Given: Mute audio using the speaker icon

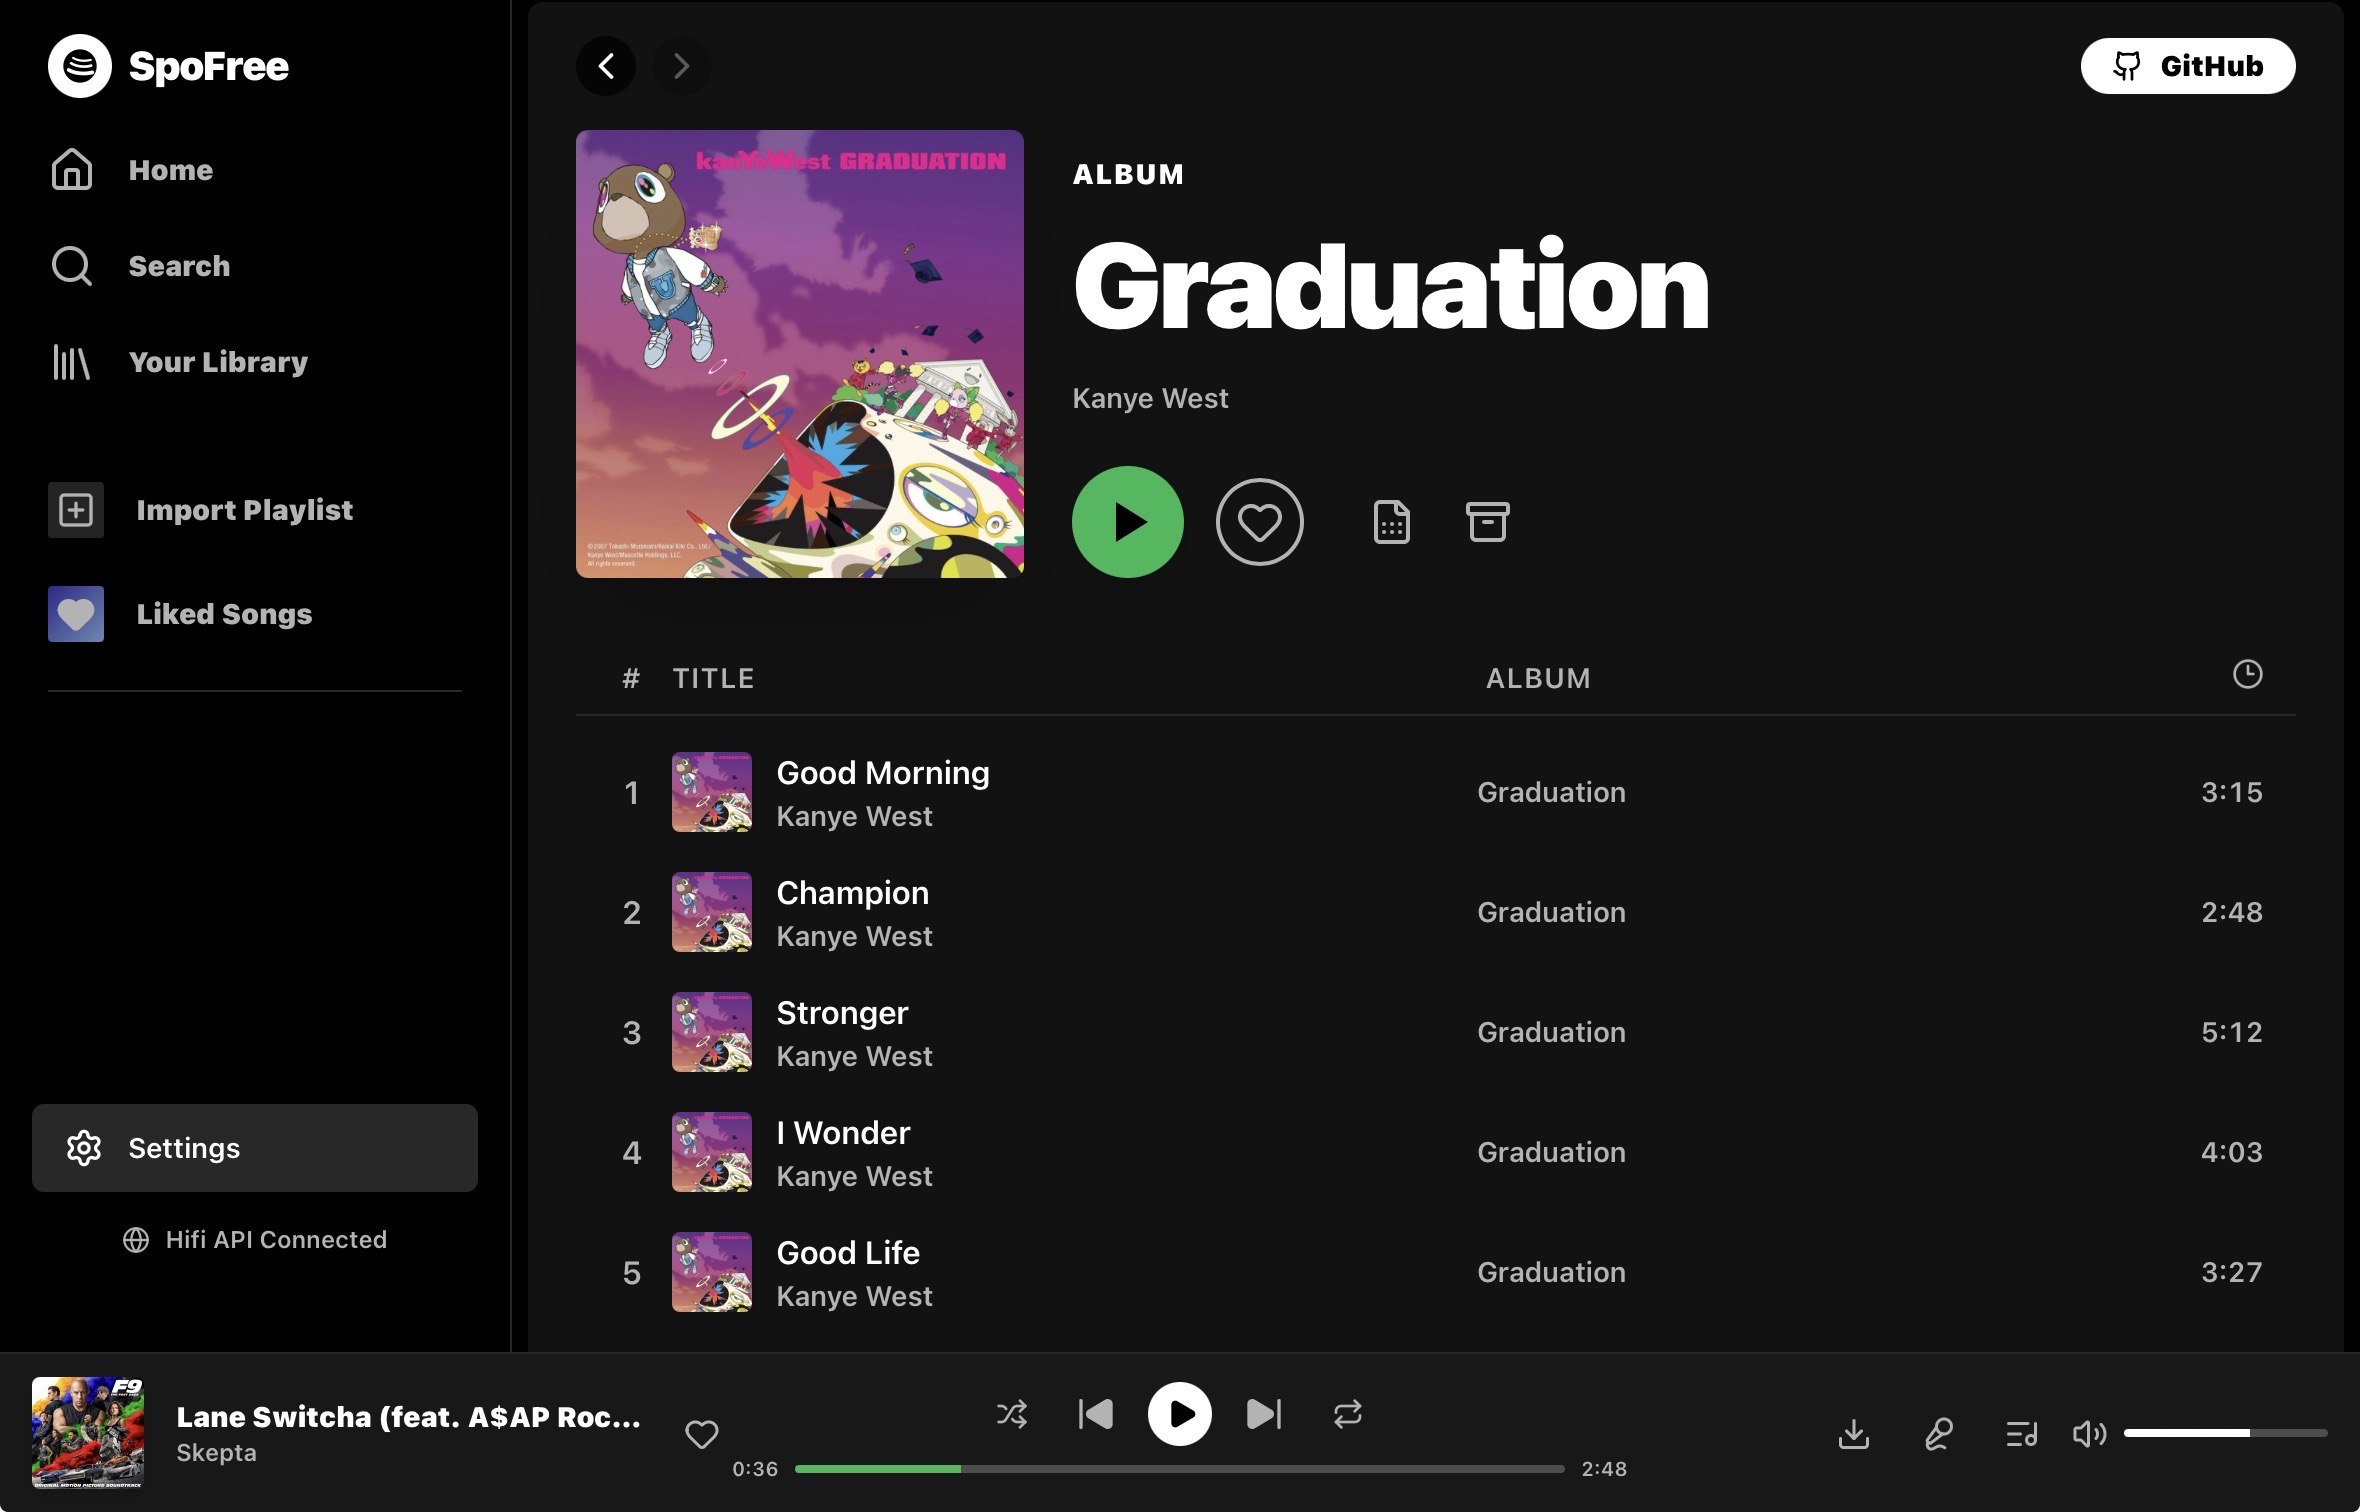Looking at the screenshot, I should tap(2089, 1434).
